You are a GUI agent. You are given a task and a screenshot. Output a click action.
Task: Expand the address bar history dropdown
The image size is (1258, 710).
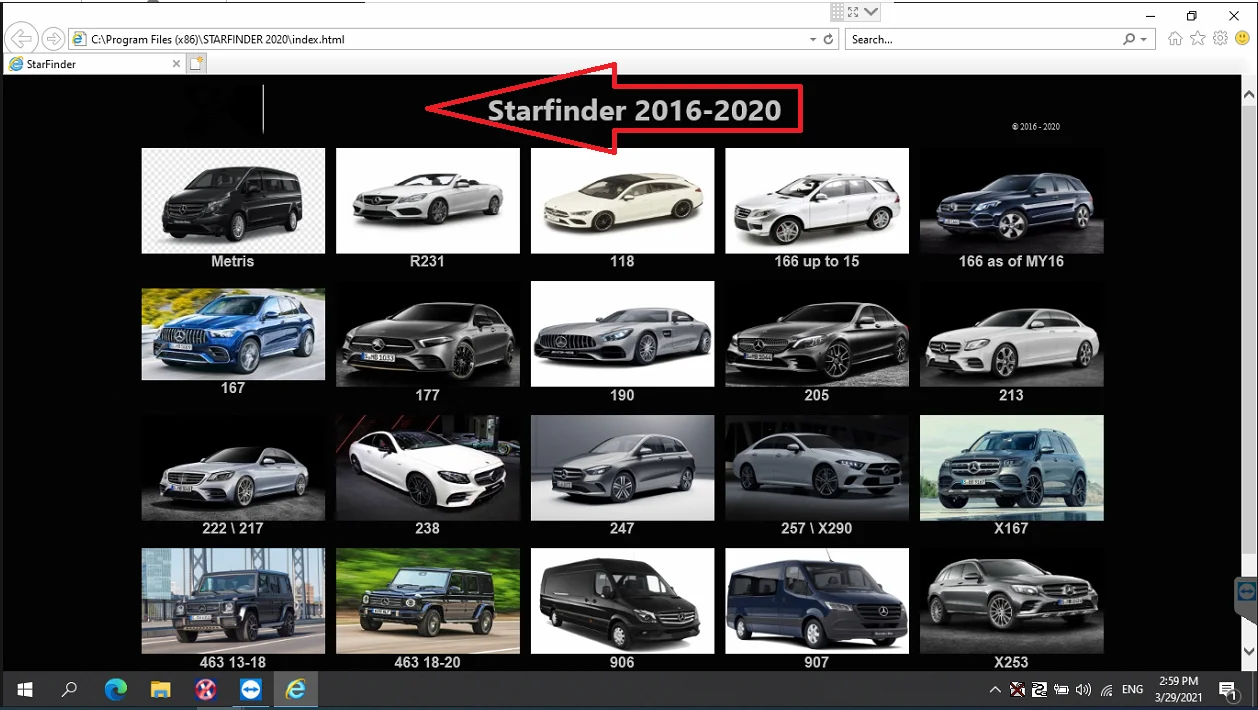[x=813, y=40]
